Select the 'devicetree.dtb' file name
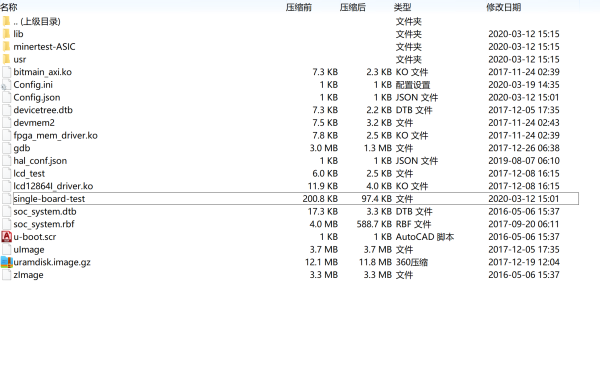 click(43, 110)
